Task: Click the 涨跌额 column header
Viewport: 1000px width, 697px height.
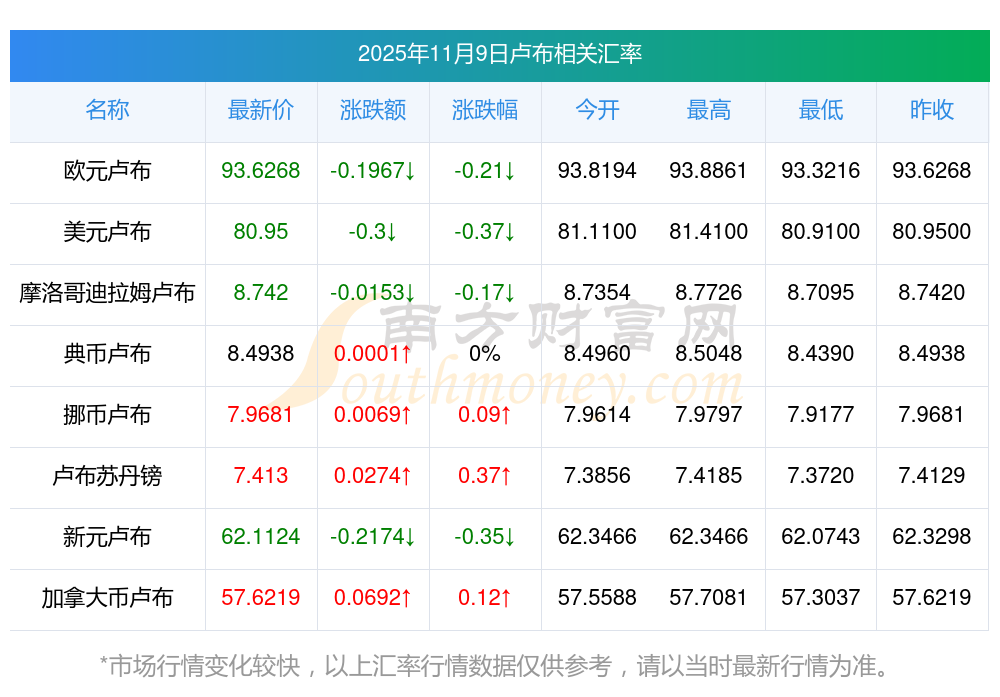Action: 372,110
